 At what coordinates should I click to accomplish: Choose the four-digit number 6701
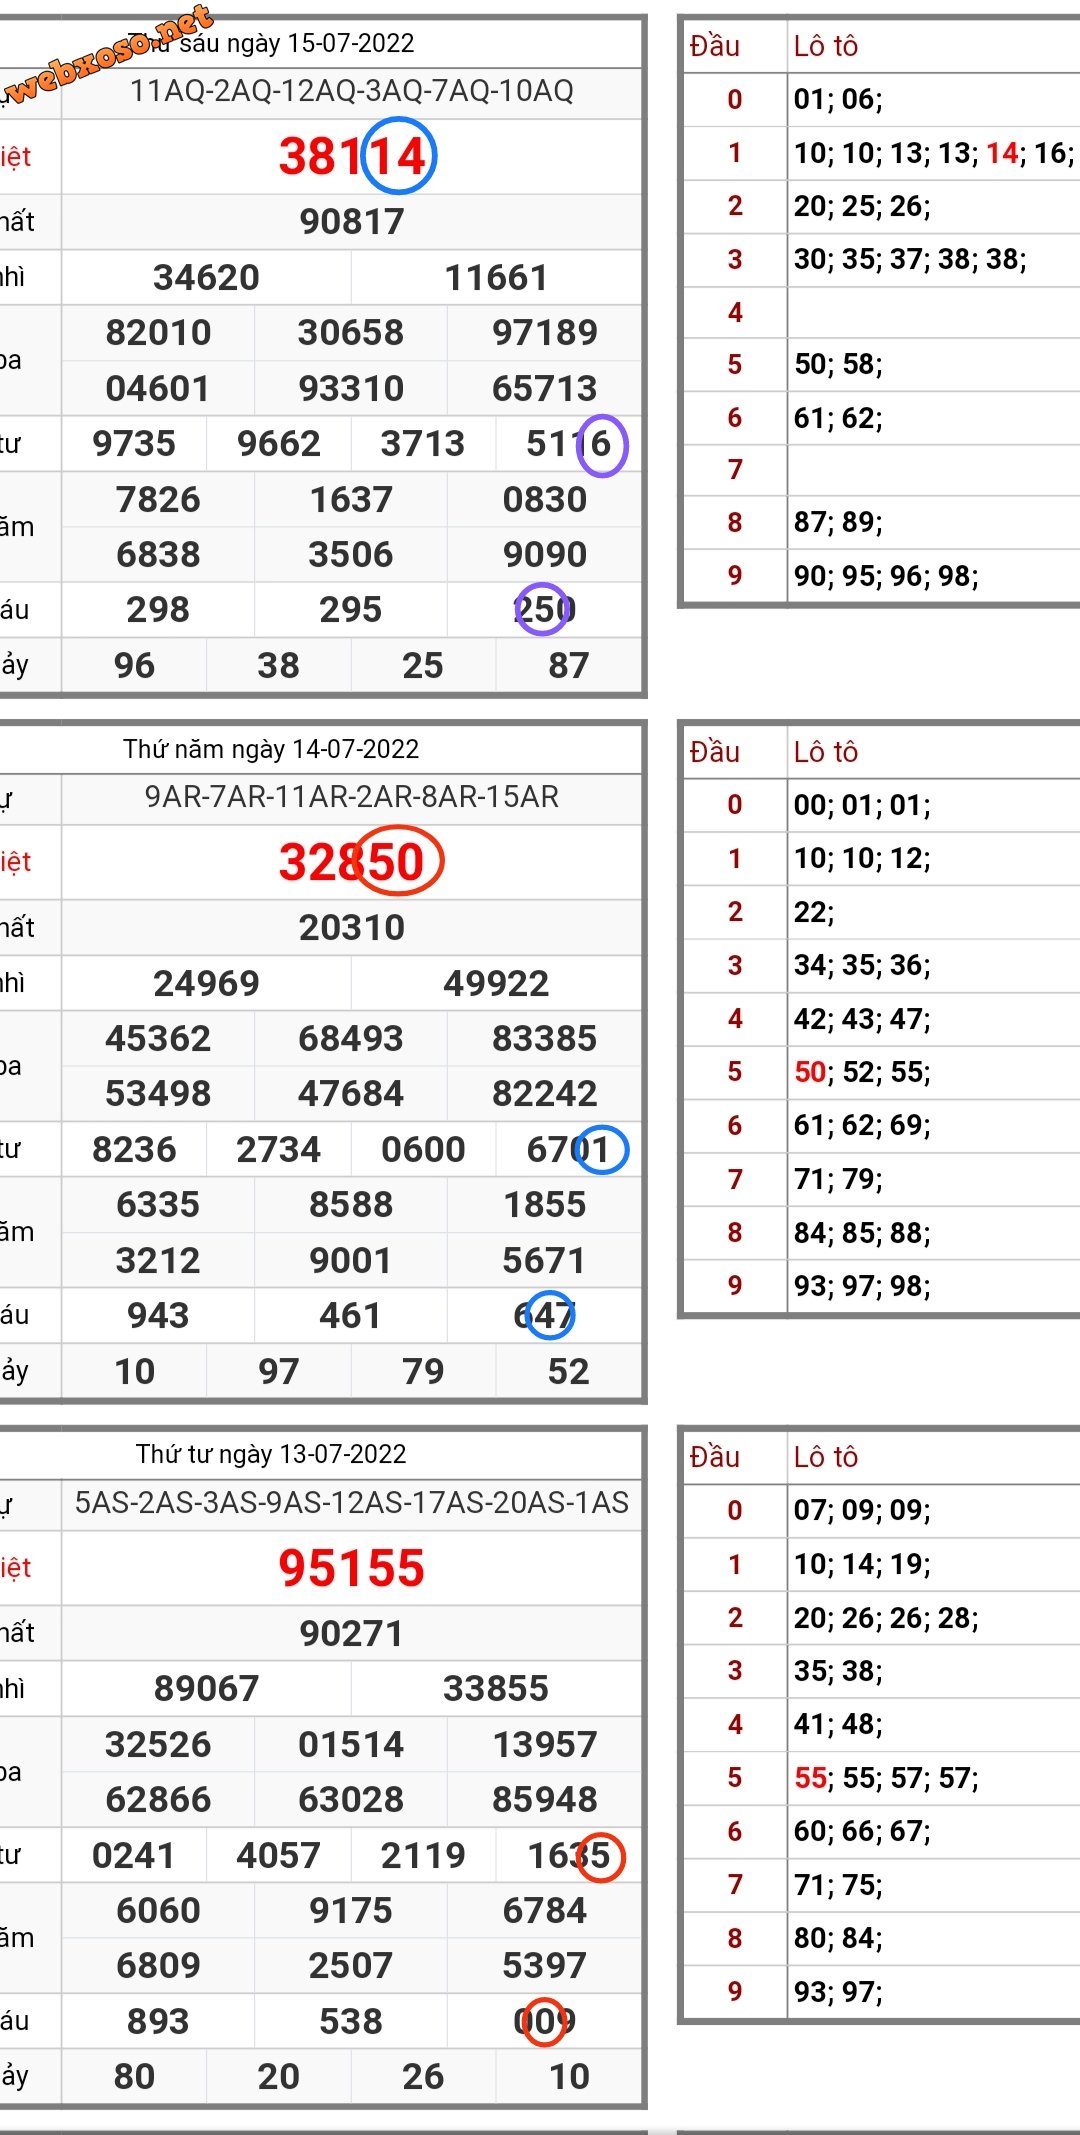click(x=568, y=1150)
